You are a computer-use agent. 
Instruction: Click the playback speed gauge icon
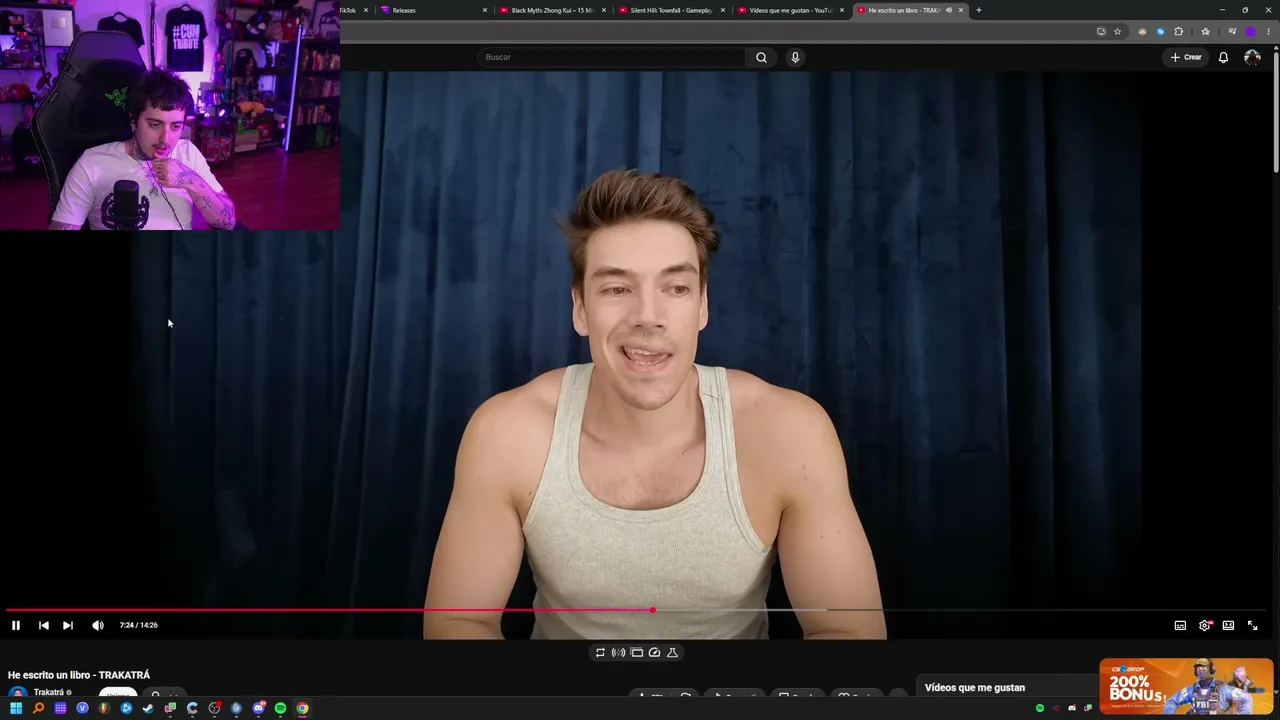(x=654, y=652)
